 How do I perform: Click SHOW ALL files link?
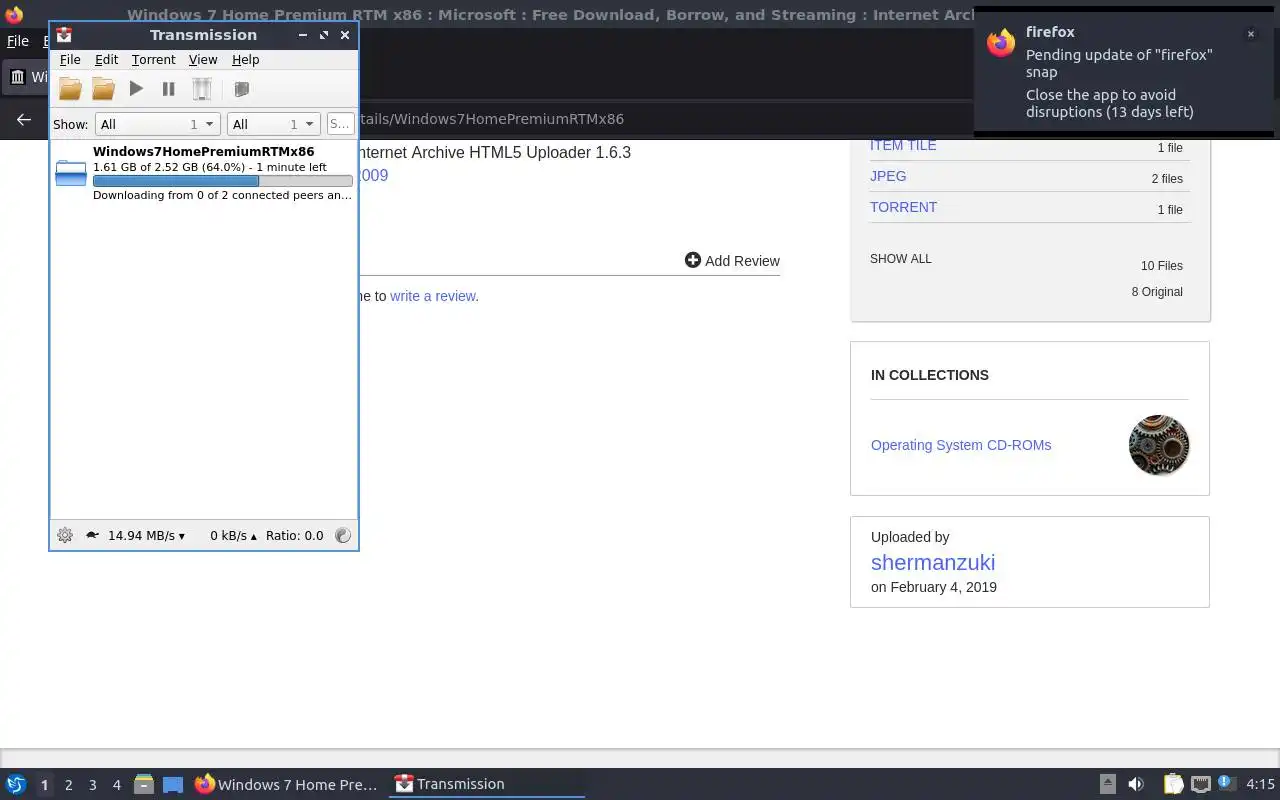pos(900,258)
